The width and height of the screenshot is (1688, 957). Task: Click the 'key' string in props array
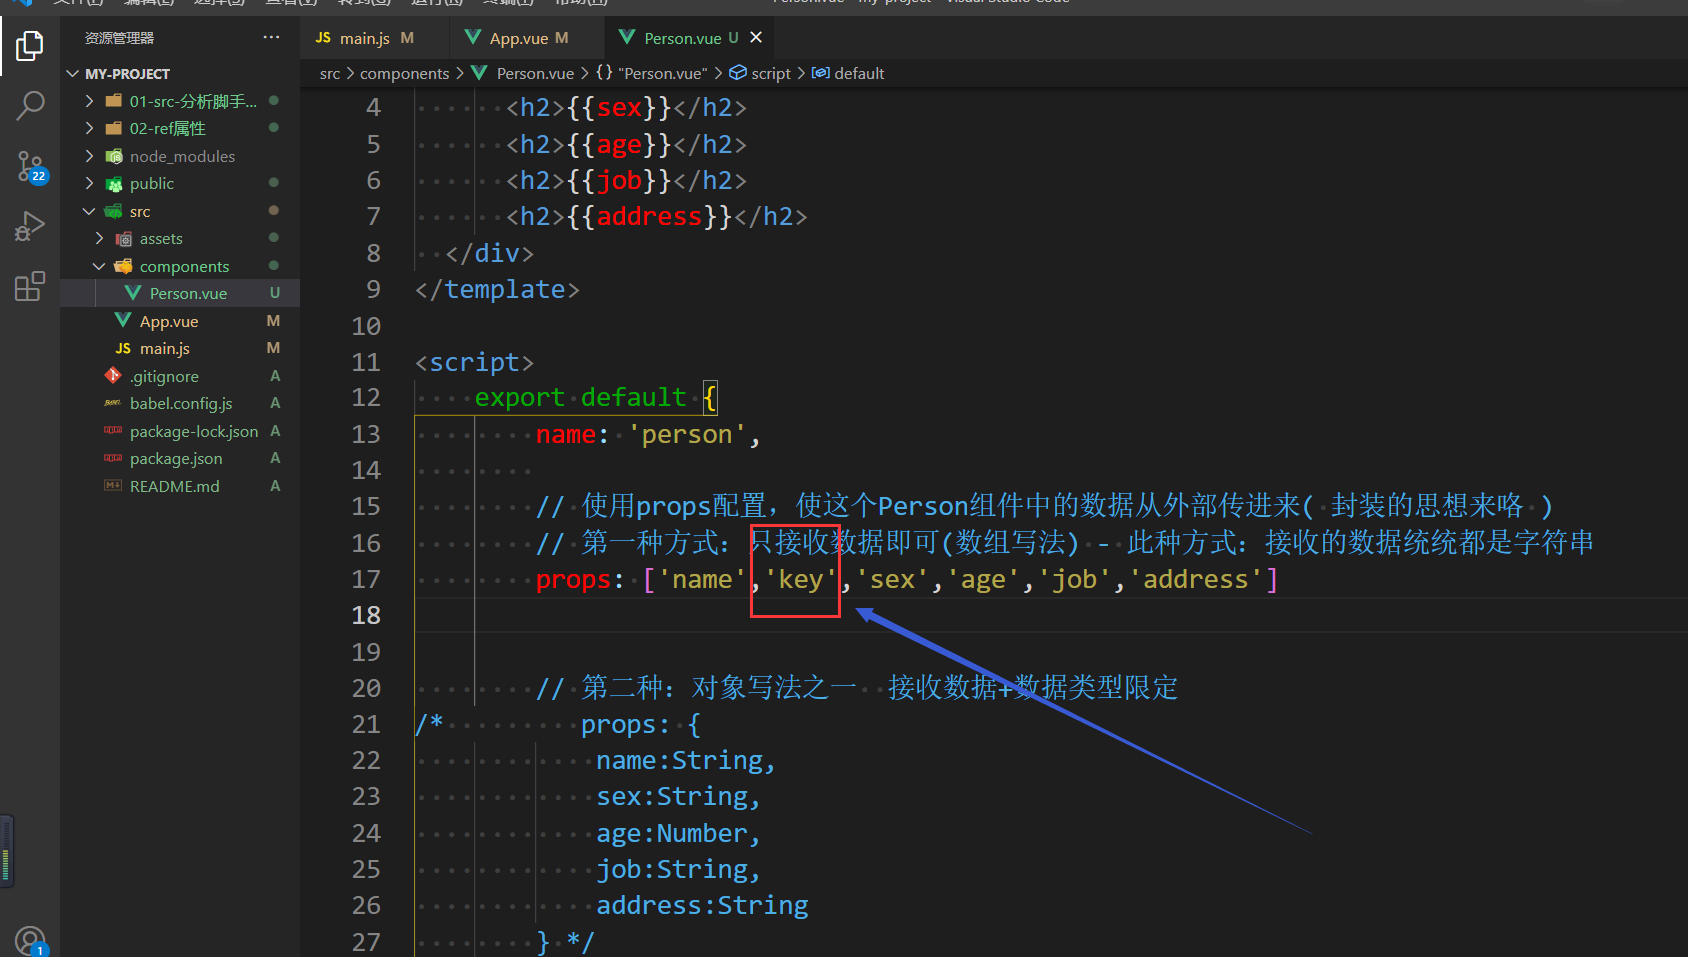coord(801,579)
